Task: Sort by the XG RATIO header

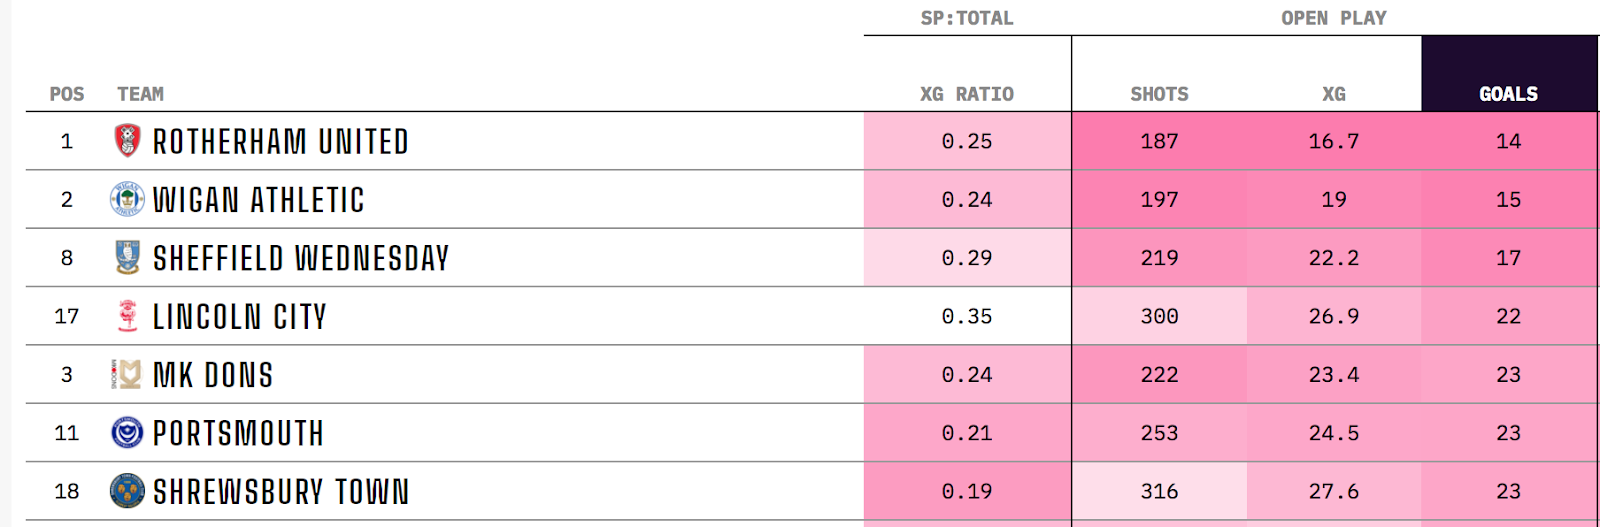Action: (967, 94)
